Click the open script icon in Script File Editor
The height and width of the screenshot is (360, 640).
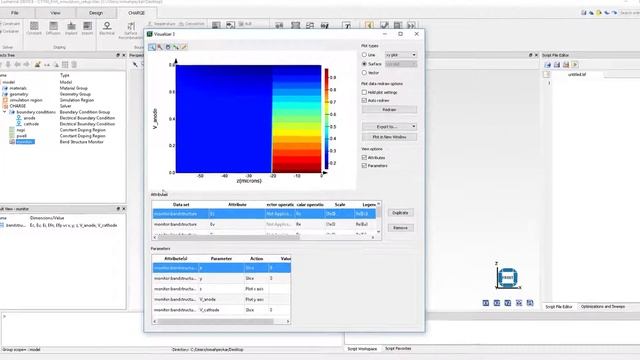[548, 64]
